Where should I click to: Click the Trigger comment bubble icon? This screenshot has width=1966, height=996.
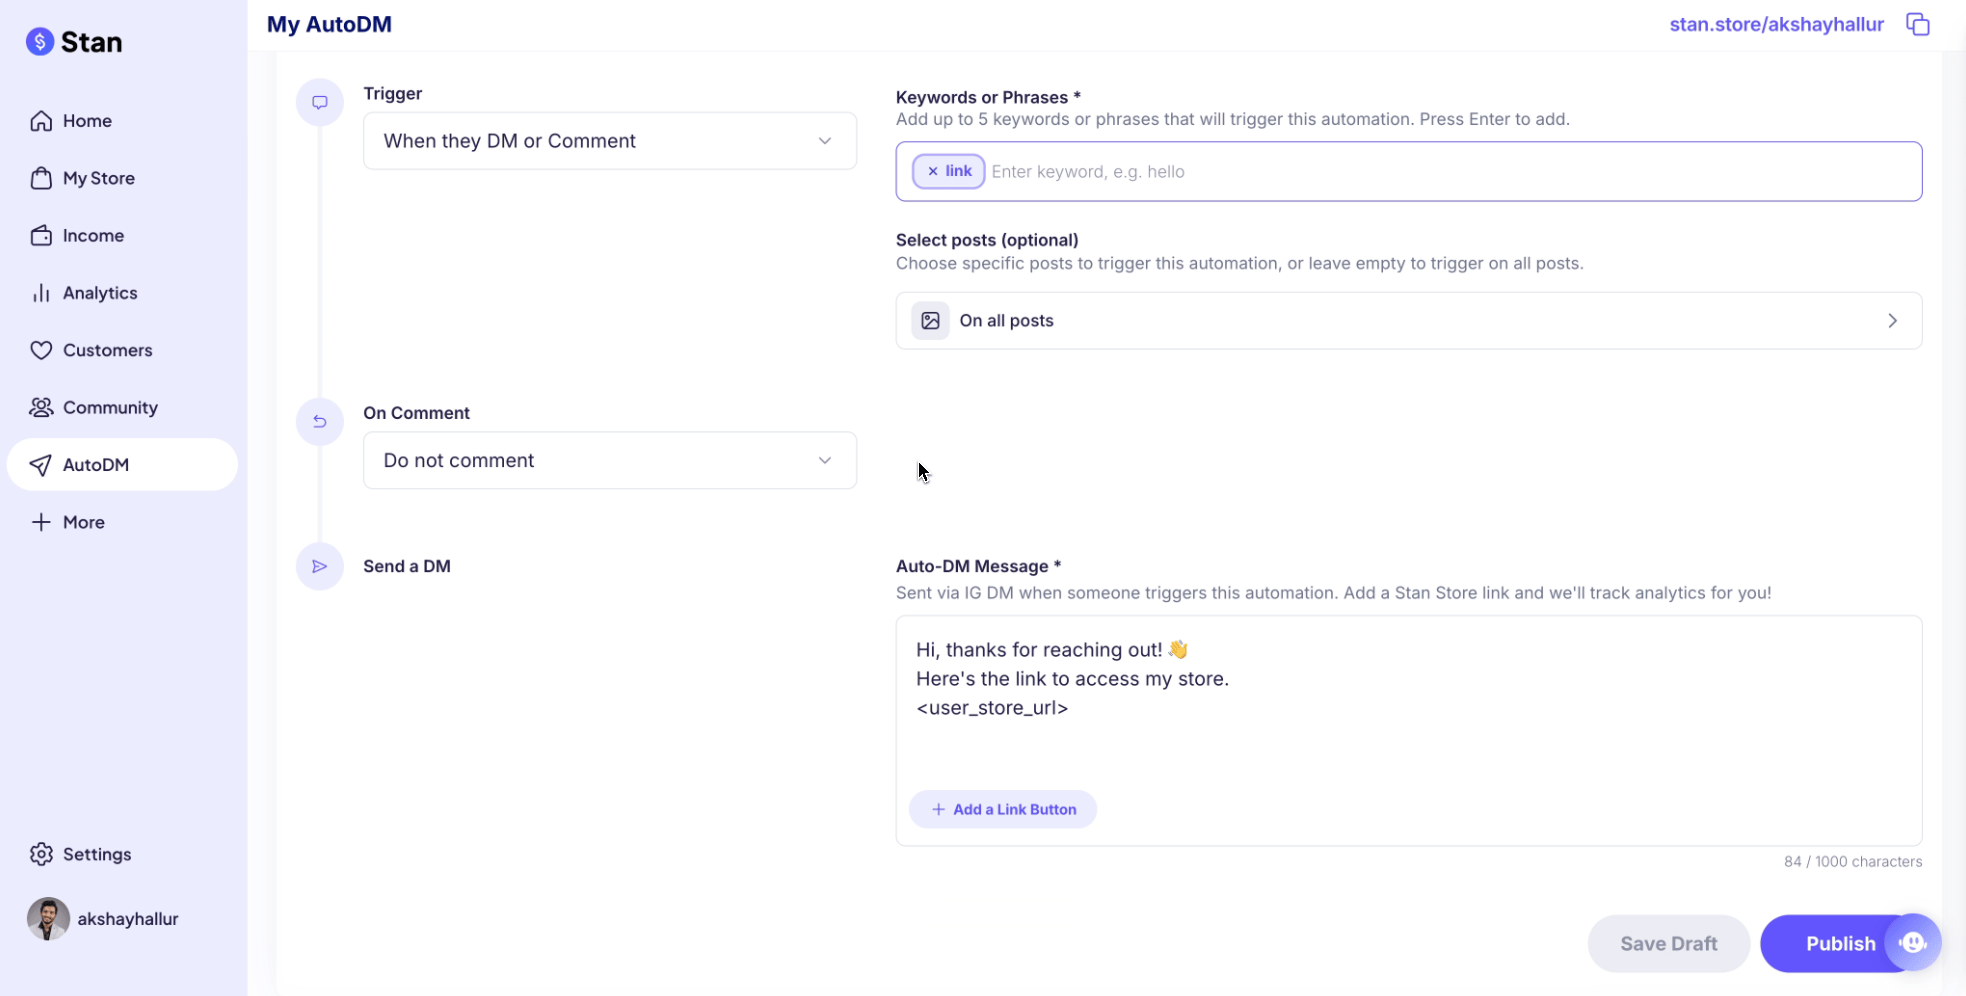(320, 102)
